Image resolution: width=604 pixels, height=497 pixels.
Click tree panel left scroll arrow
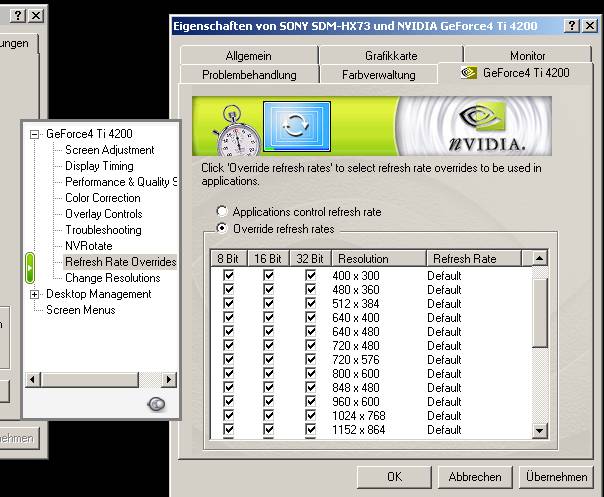point(32,379)
